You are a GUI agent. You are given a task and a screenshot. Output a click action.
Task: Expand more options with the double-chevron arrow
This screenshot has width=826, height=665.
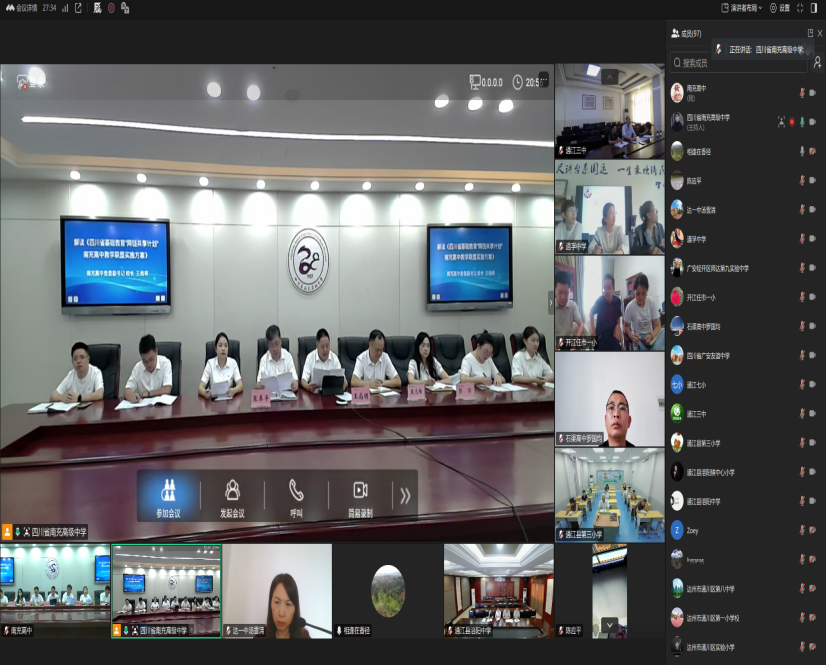pos(405,495)
